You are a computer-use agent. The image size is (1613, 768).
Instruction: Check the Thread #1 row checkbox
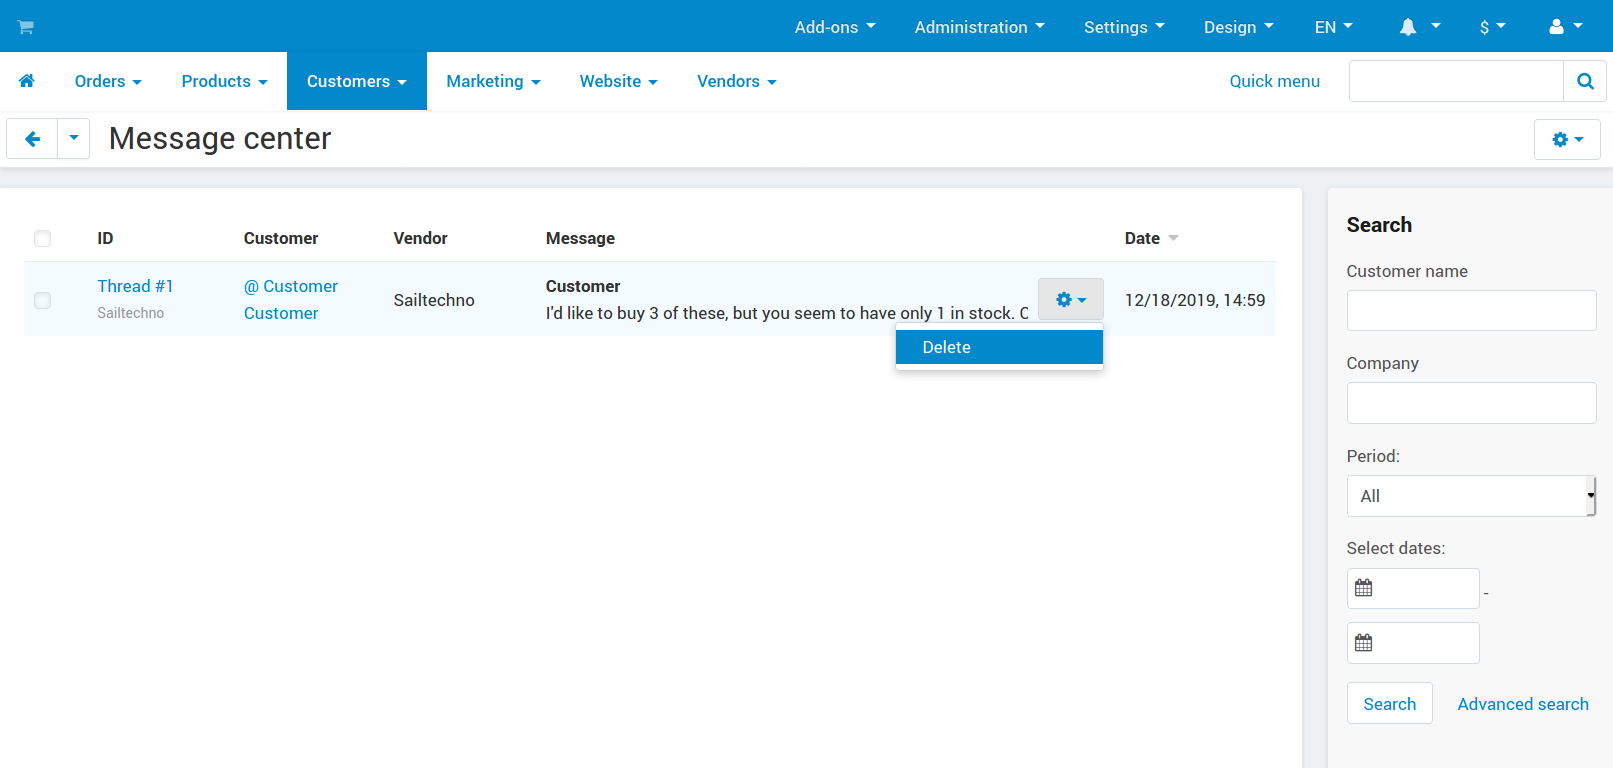point(42,300)
